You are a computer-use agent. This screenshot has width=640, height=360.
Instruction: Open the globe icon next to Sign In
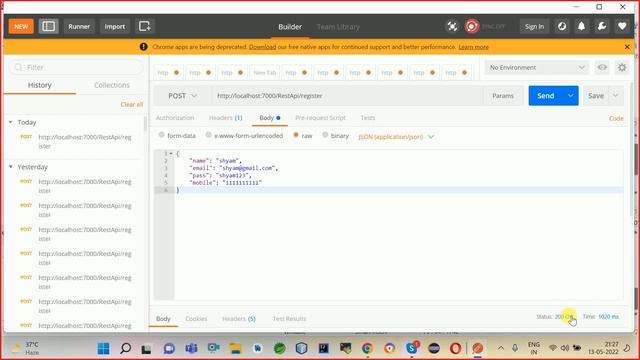pos(562,27)
